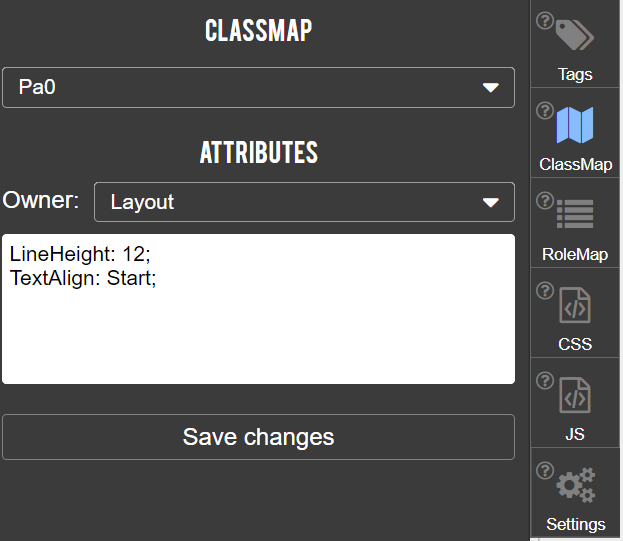Click help icon beside JS
623x541 pixels.
pos(545,380)
